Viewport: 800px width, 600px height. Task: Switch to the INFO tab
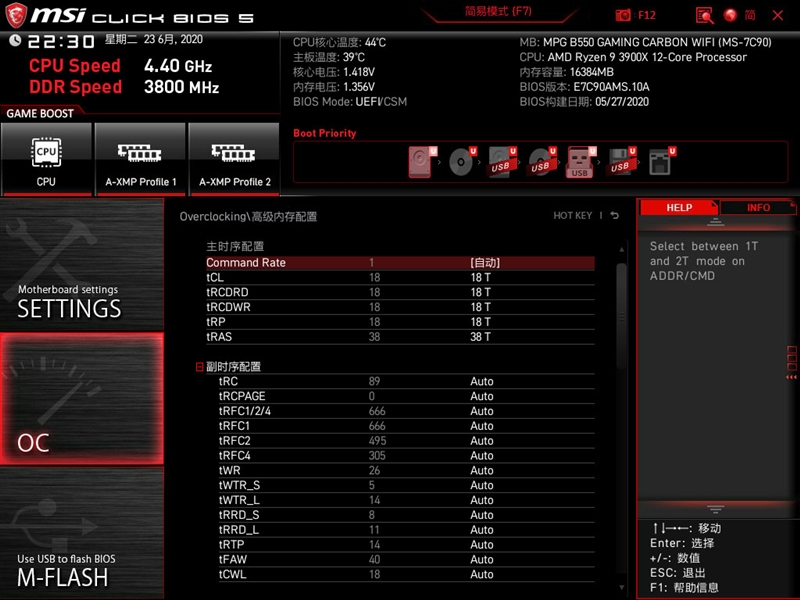(x=759, y=207)
